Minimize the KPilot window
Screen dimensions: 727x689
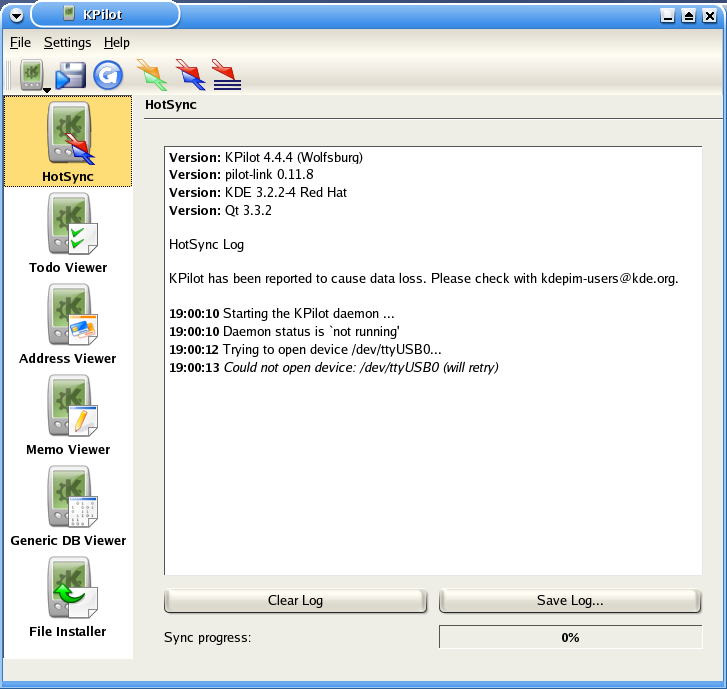click(668, 16)
